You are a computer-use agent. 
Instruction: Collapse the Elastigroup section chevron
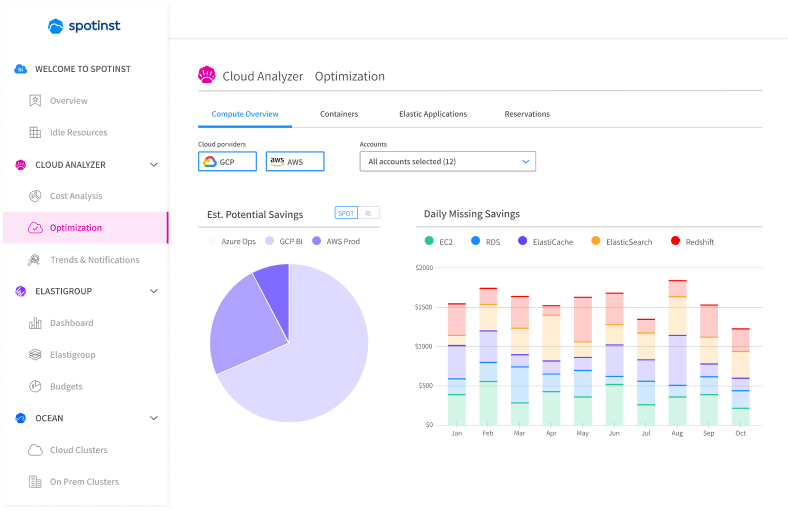(x=154, y=291)
